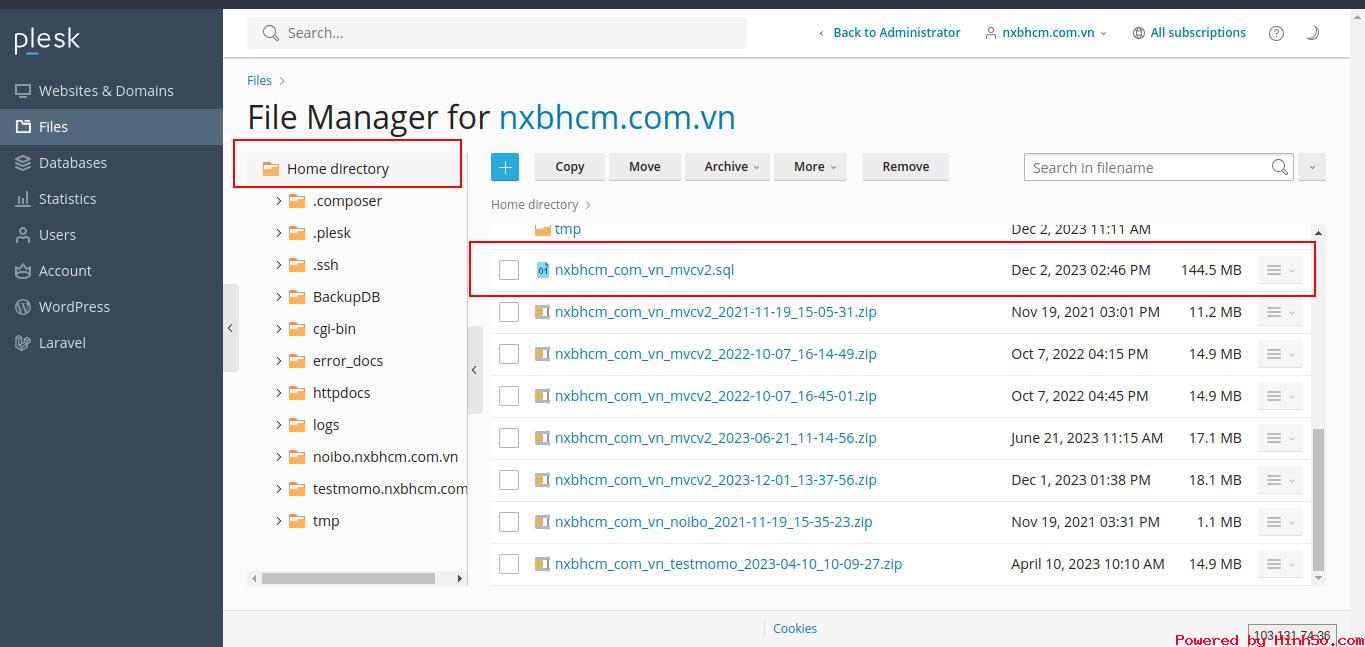This screenshot has height=647, width=1365.
Task: Open the Archive dropdown
Action: pyautogui.click(x=727, y=167)
